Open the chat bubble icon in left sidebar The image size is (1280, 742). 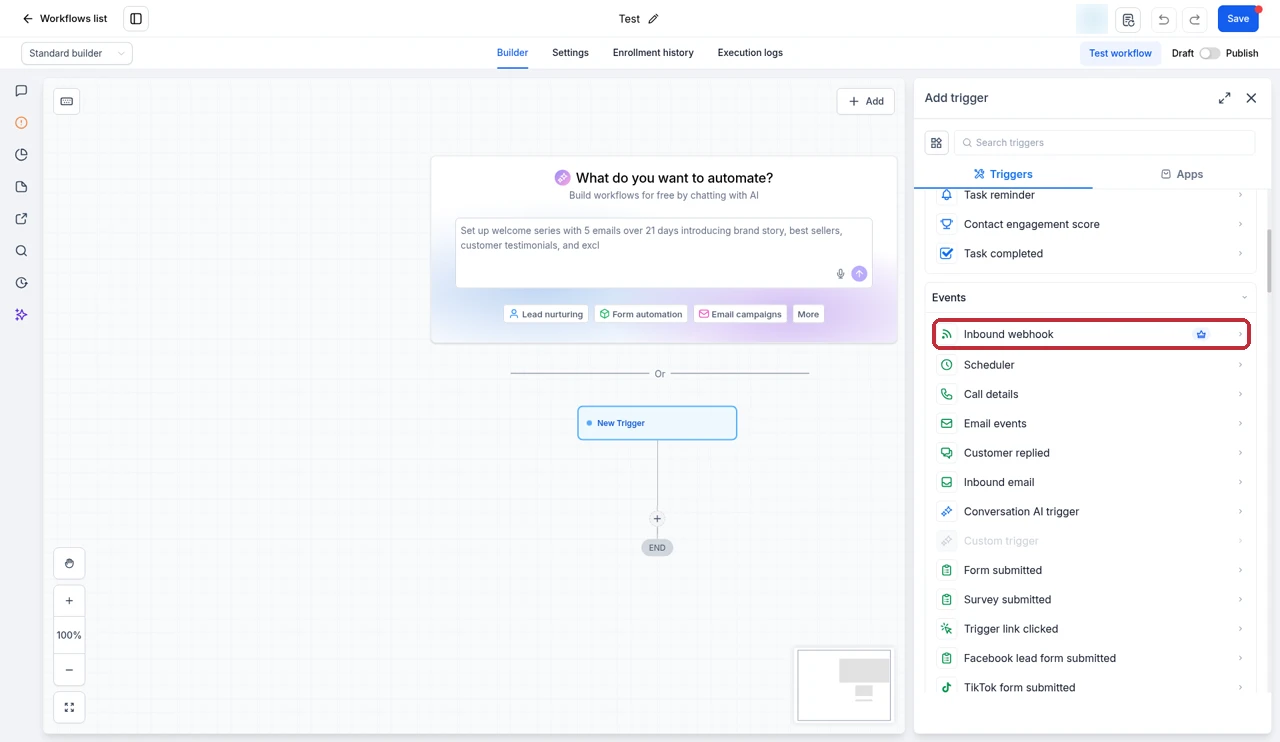21,91
